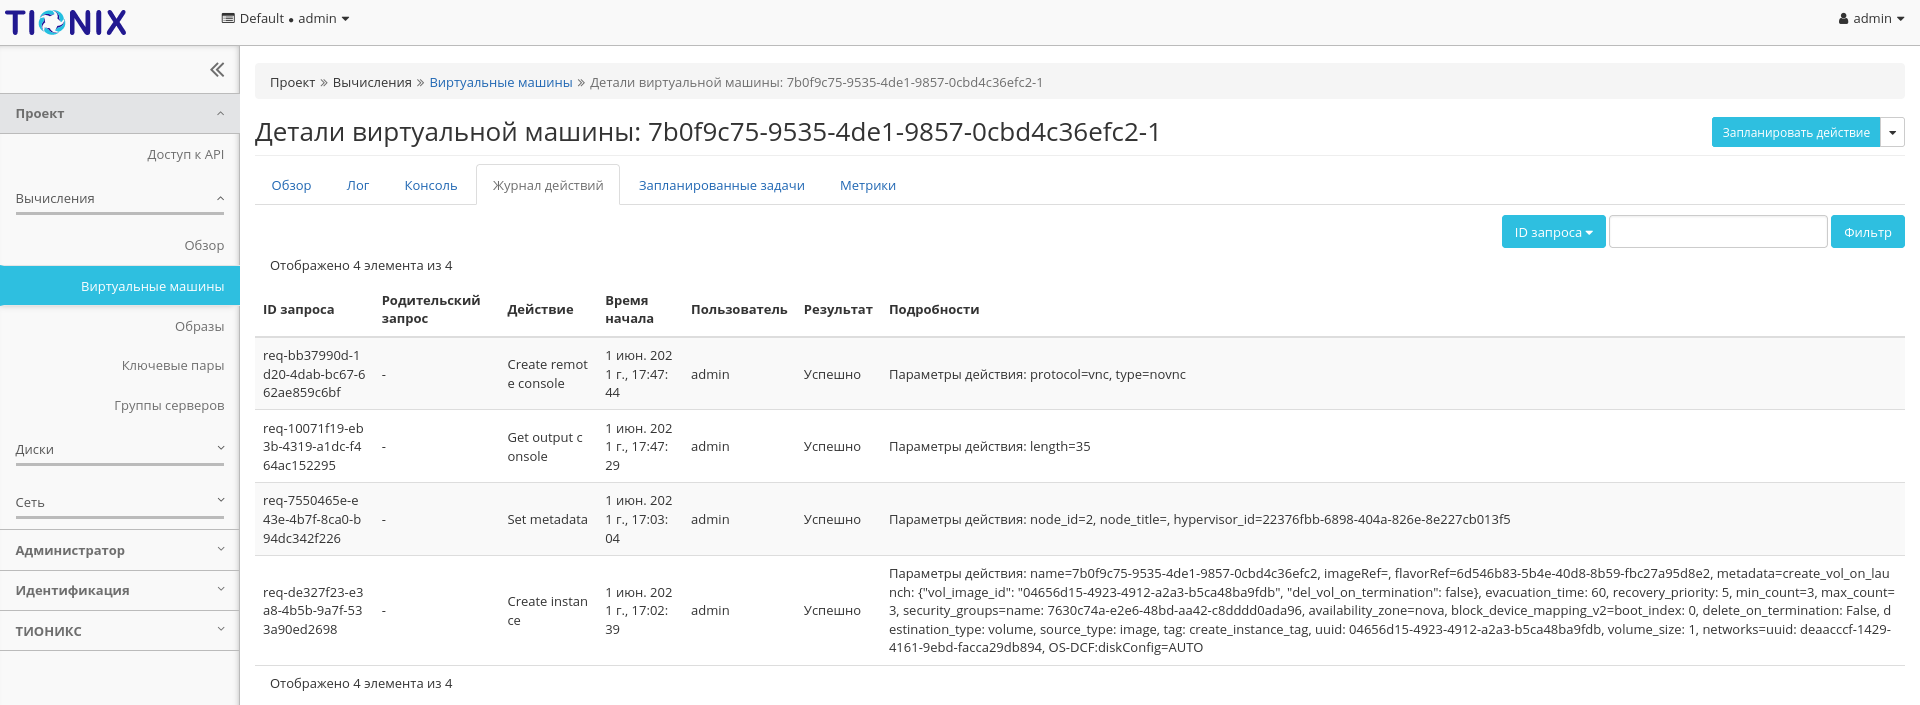Switch to the Обзор tab
Screen dimensions: 1920x705
(291, 186)
